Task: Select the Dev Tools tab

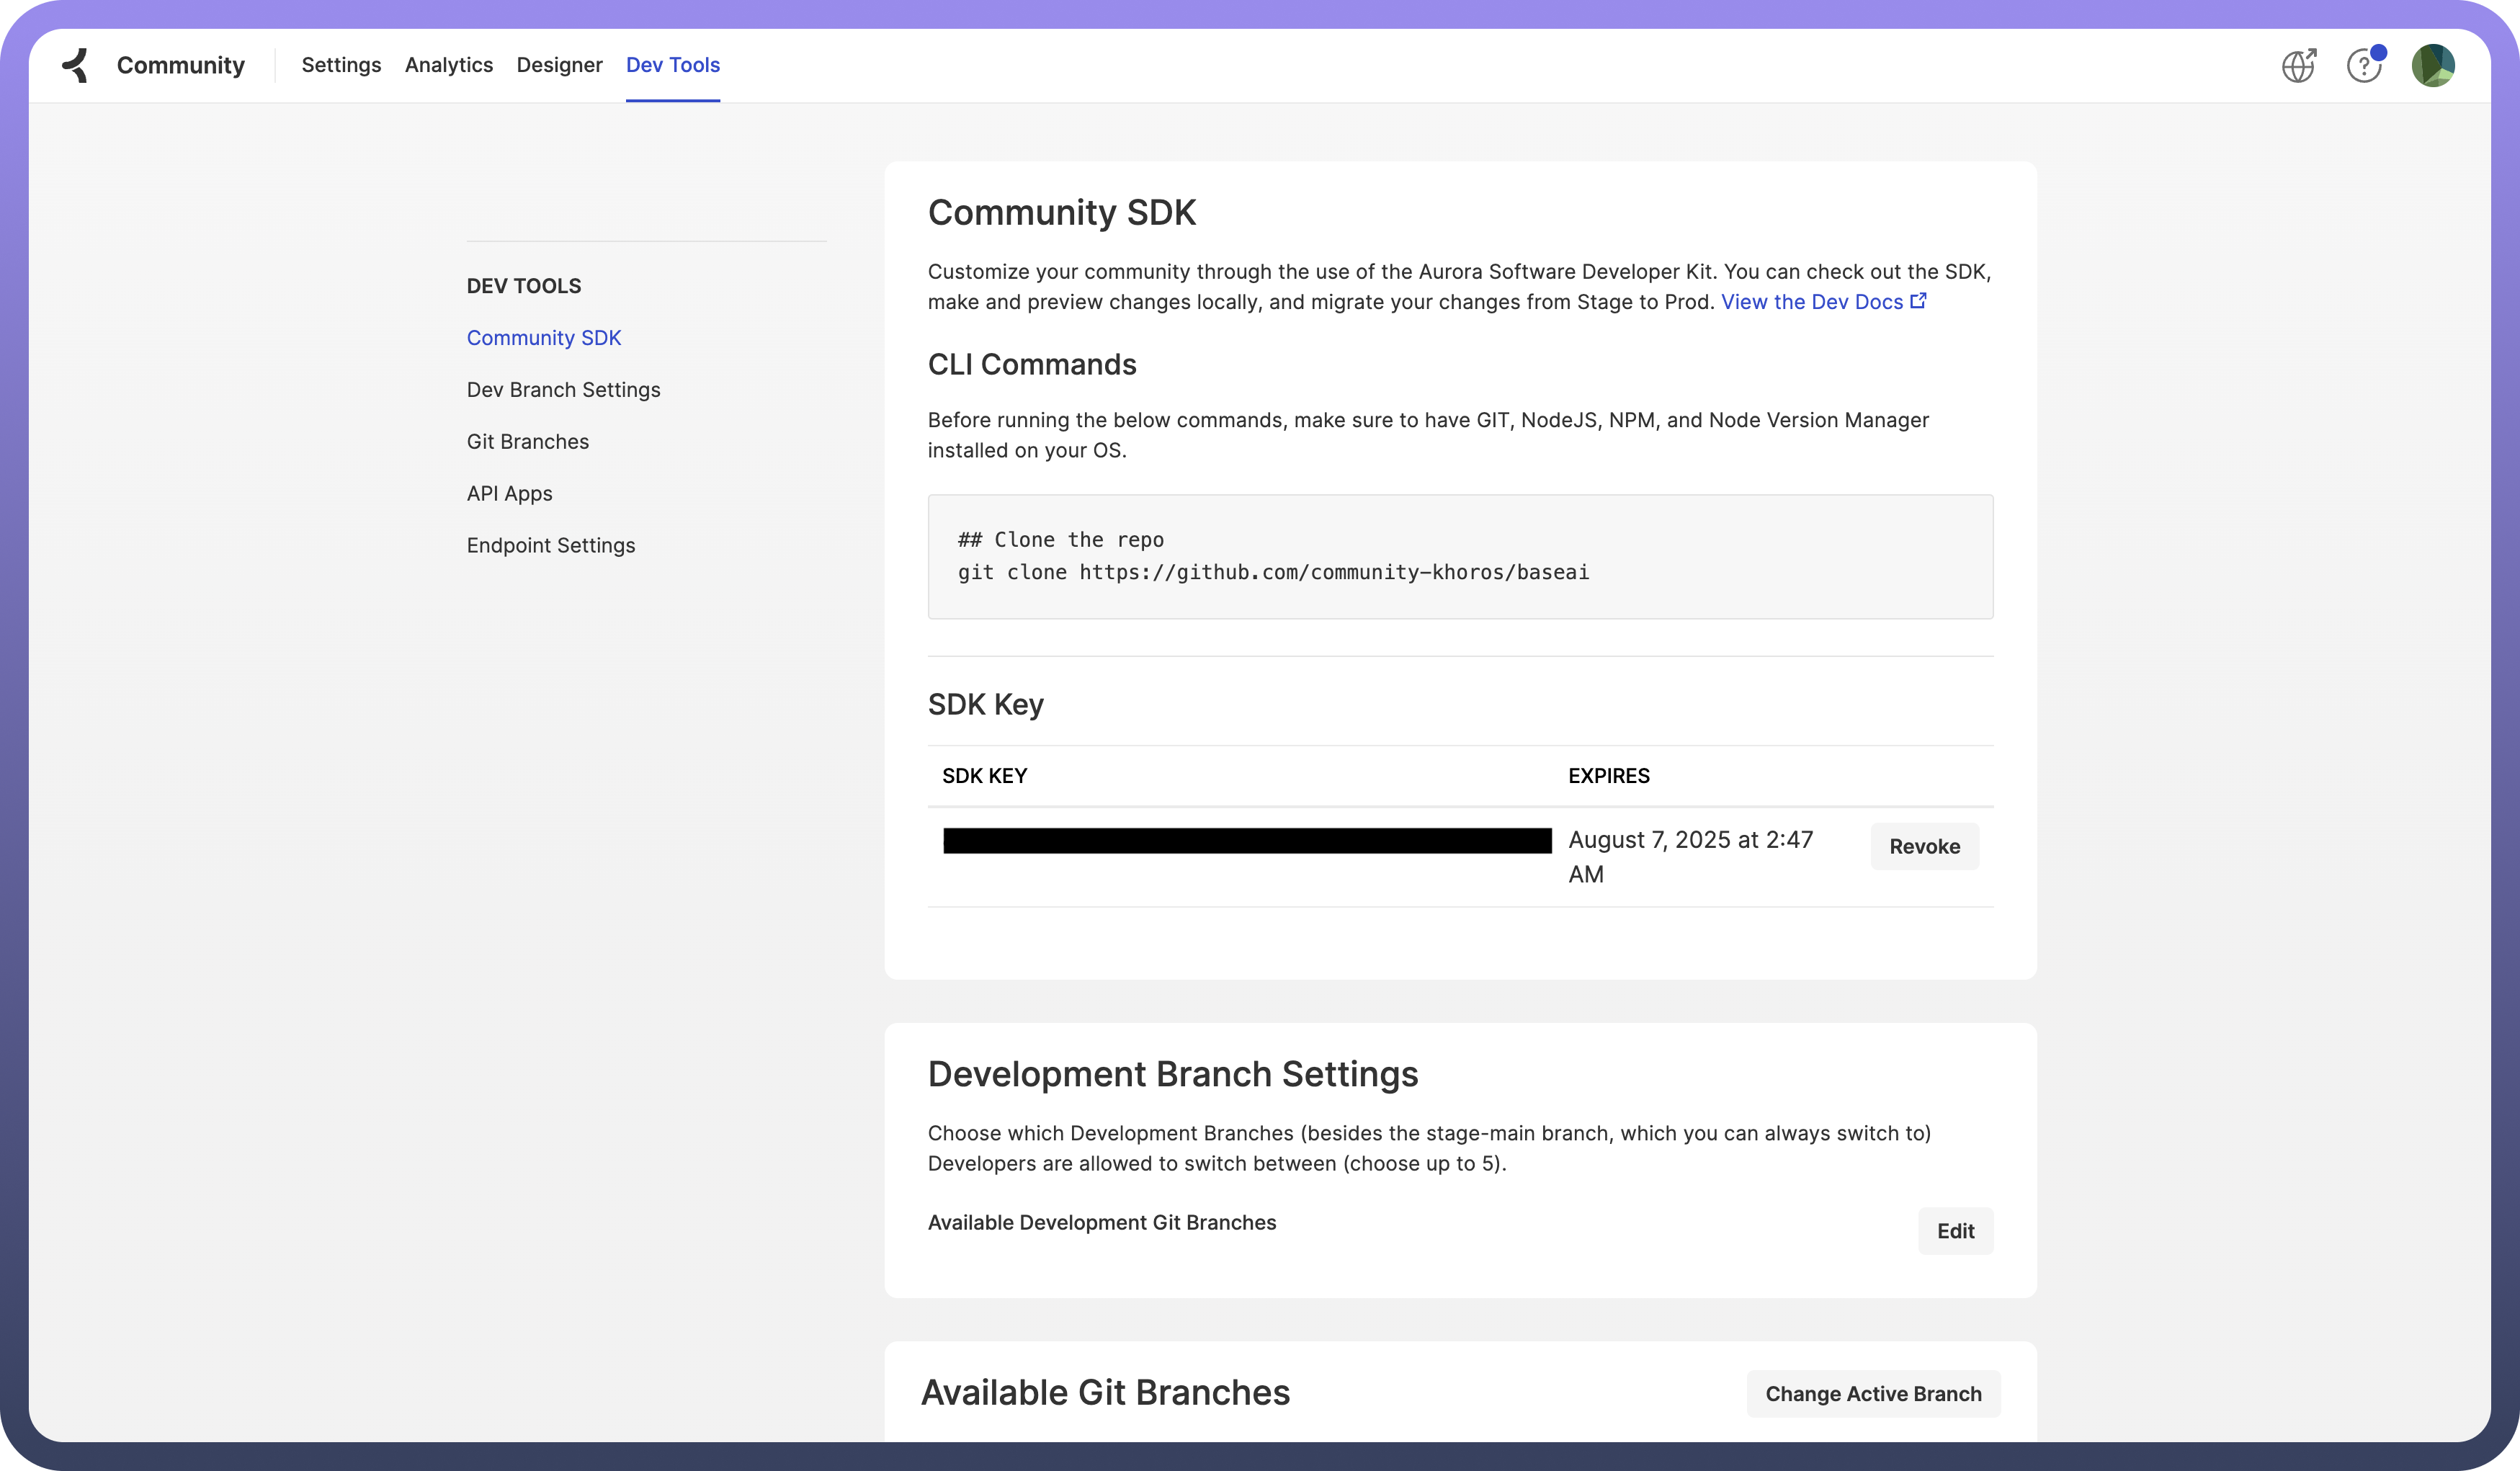Action: (672, 65)
